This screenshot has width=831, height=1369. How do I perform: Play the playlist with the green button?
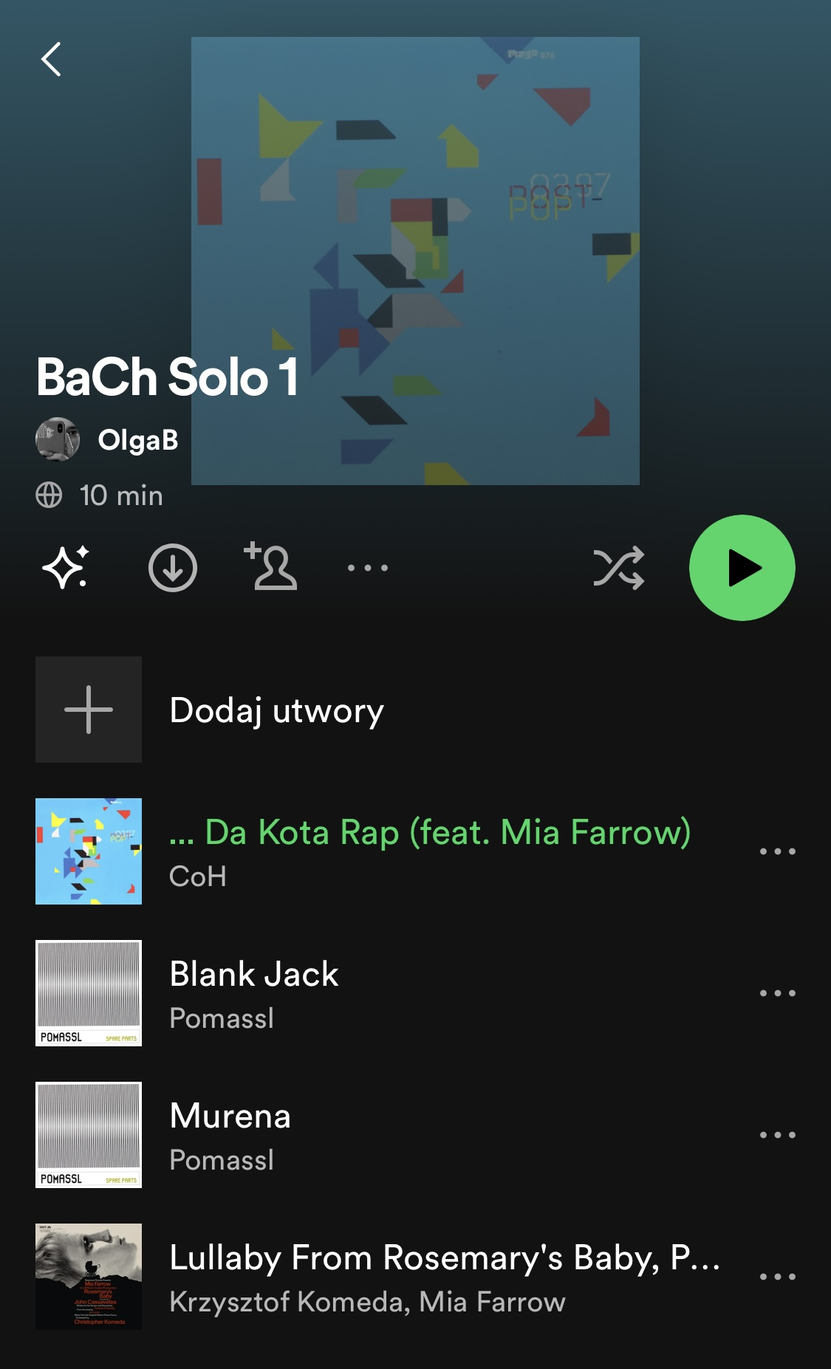coord(742,568)
